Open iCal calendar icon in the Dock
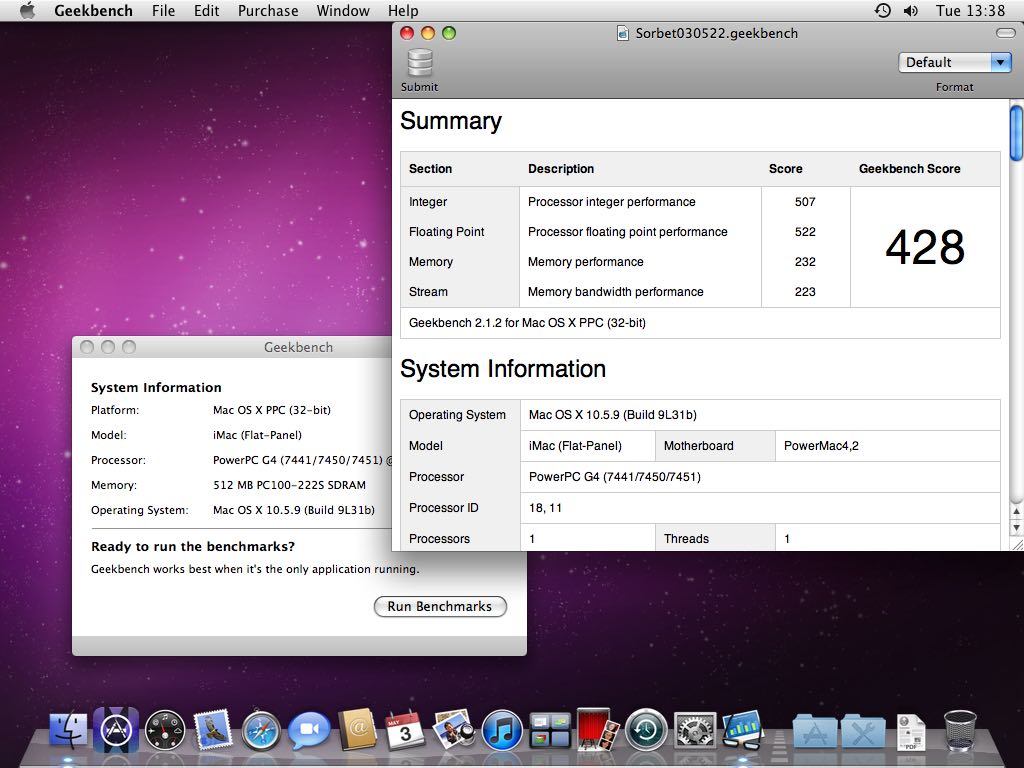Viewport: 1024px width, 768px height. tap(406, 729)
